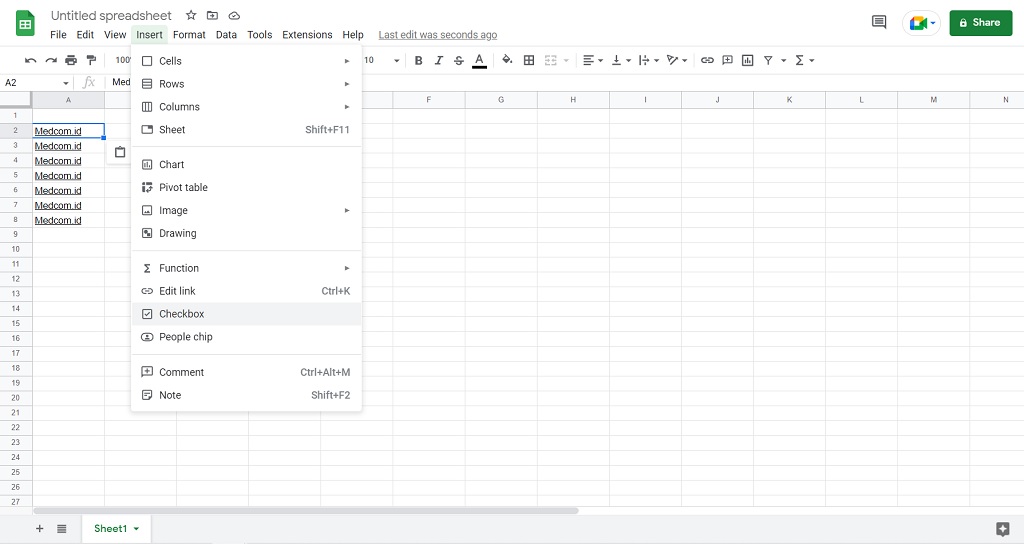1024x544 pixels.
Task: Expand the merge cells dropdown arrow
Action: pyautogui.click(x=566, y=60)
